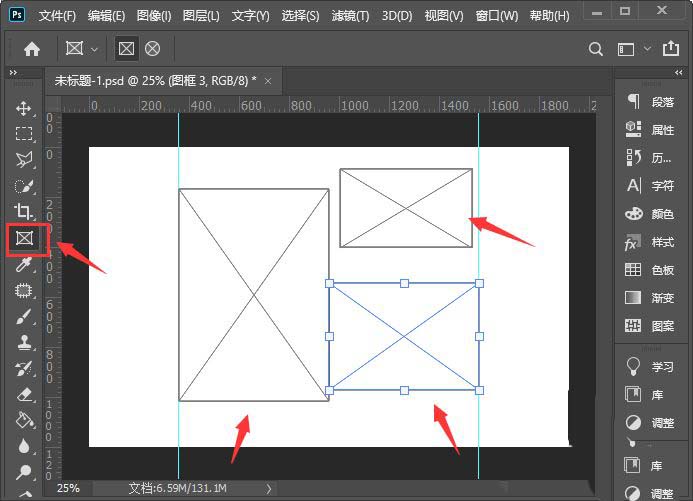Select the History Brush tool
This screenshot has height=501, width=693.
point(24,368)
